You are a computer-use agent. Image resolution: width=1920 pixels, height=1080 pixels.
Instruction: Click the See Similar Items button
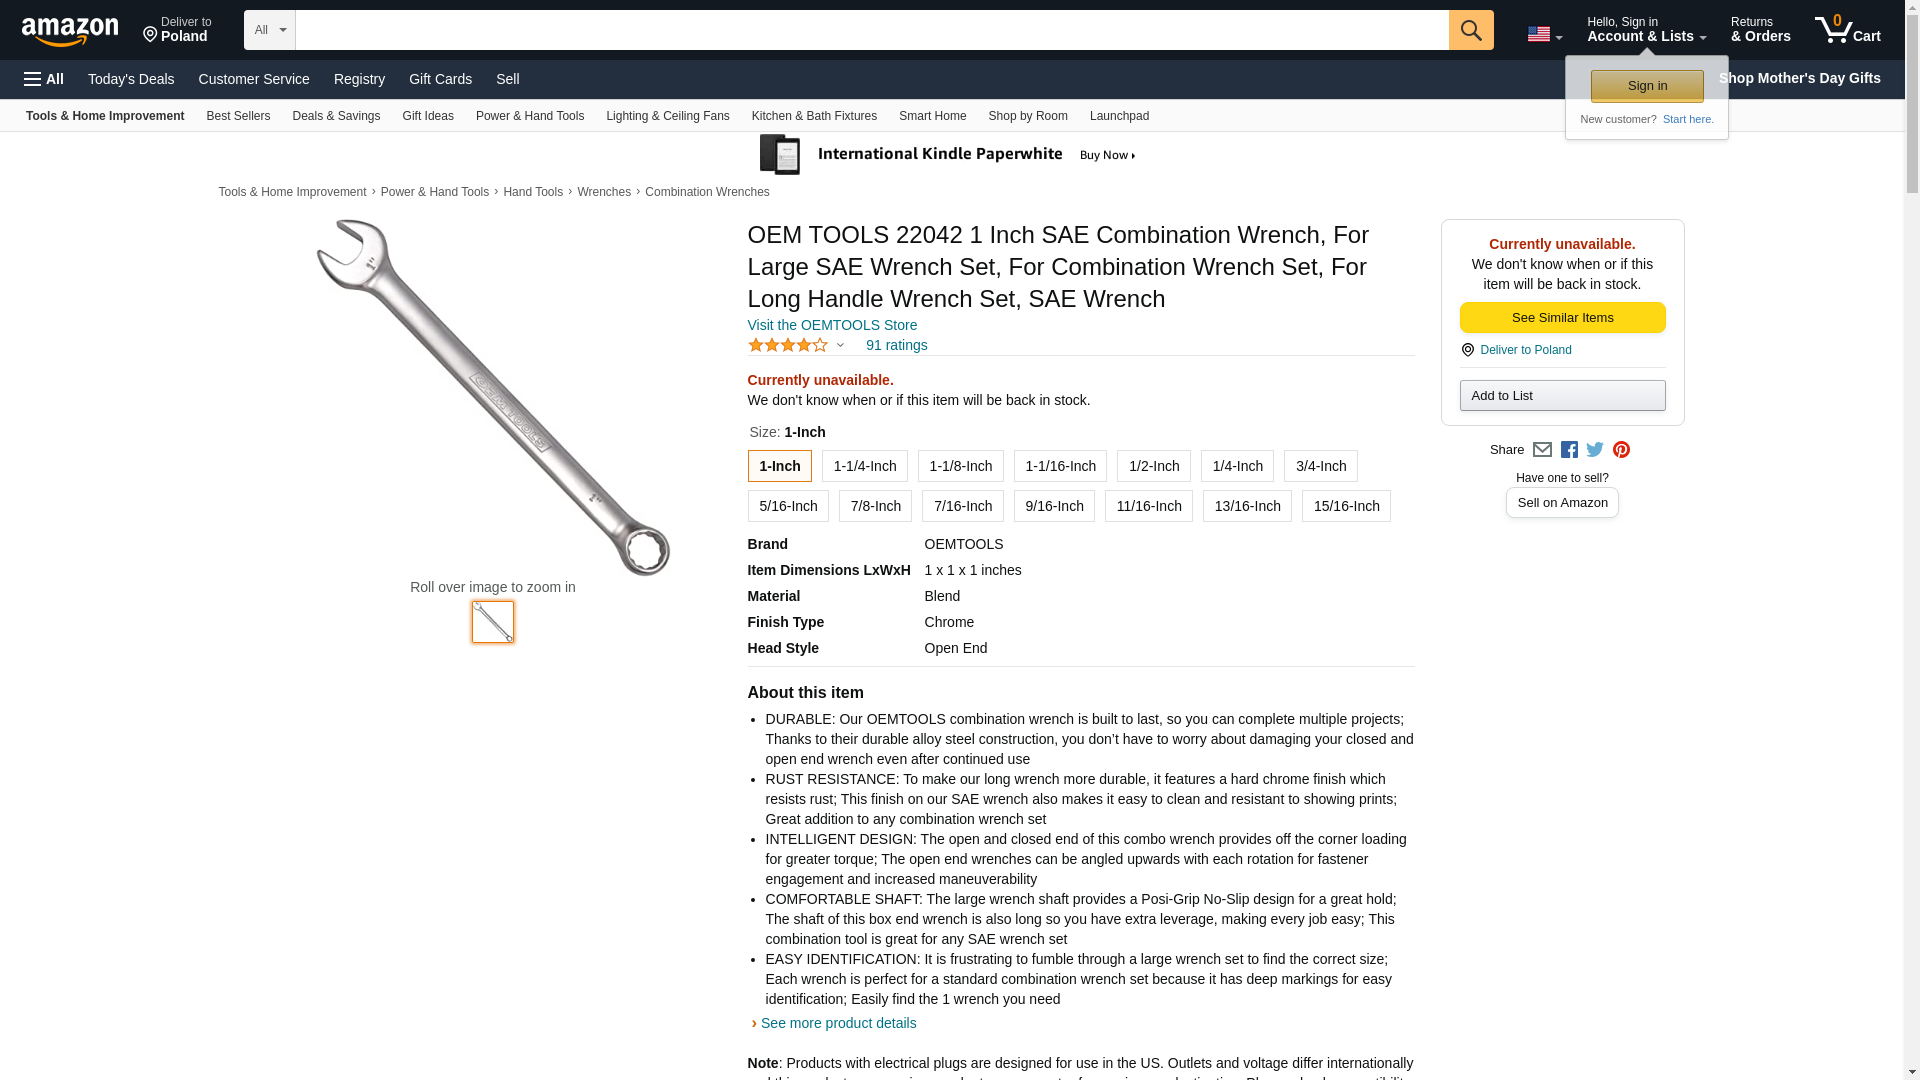click(x=1562, y=318)
